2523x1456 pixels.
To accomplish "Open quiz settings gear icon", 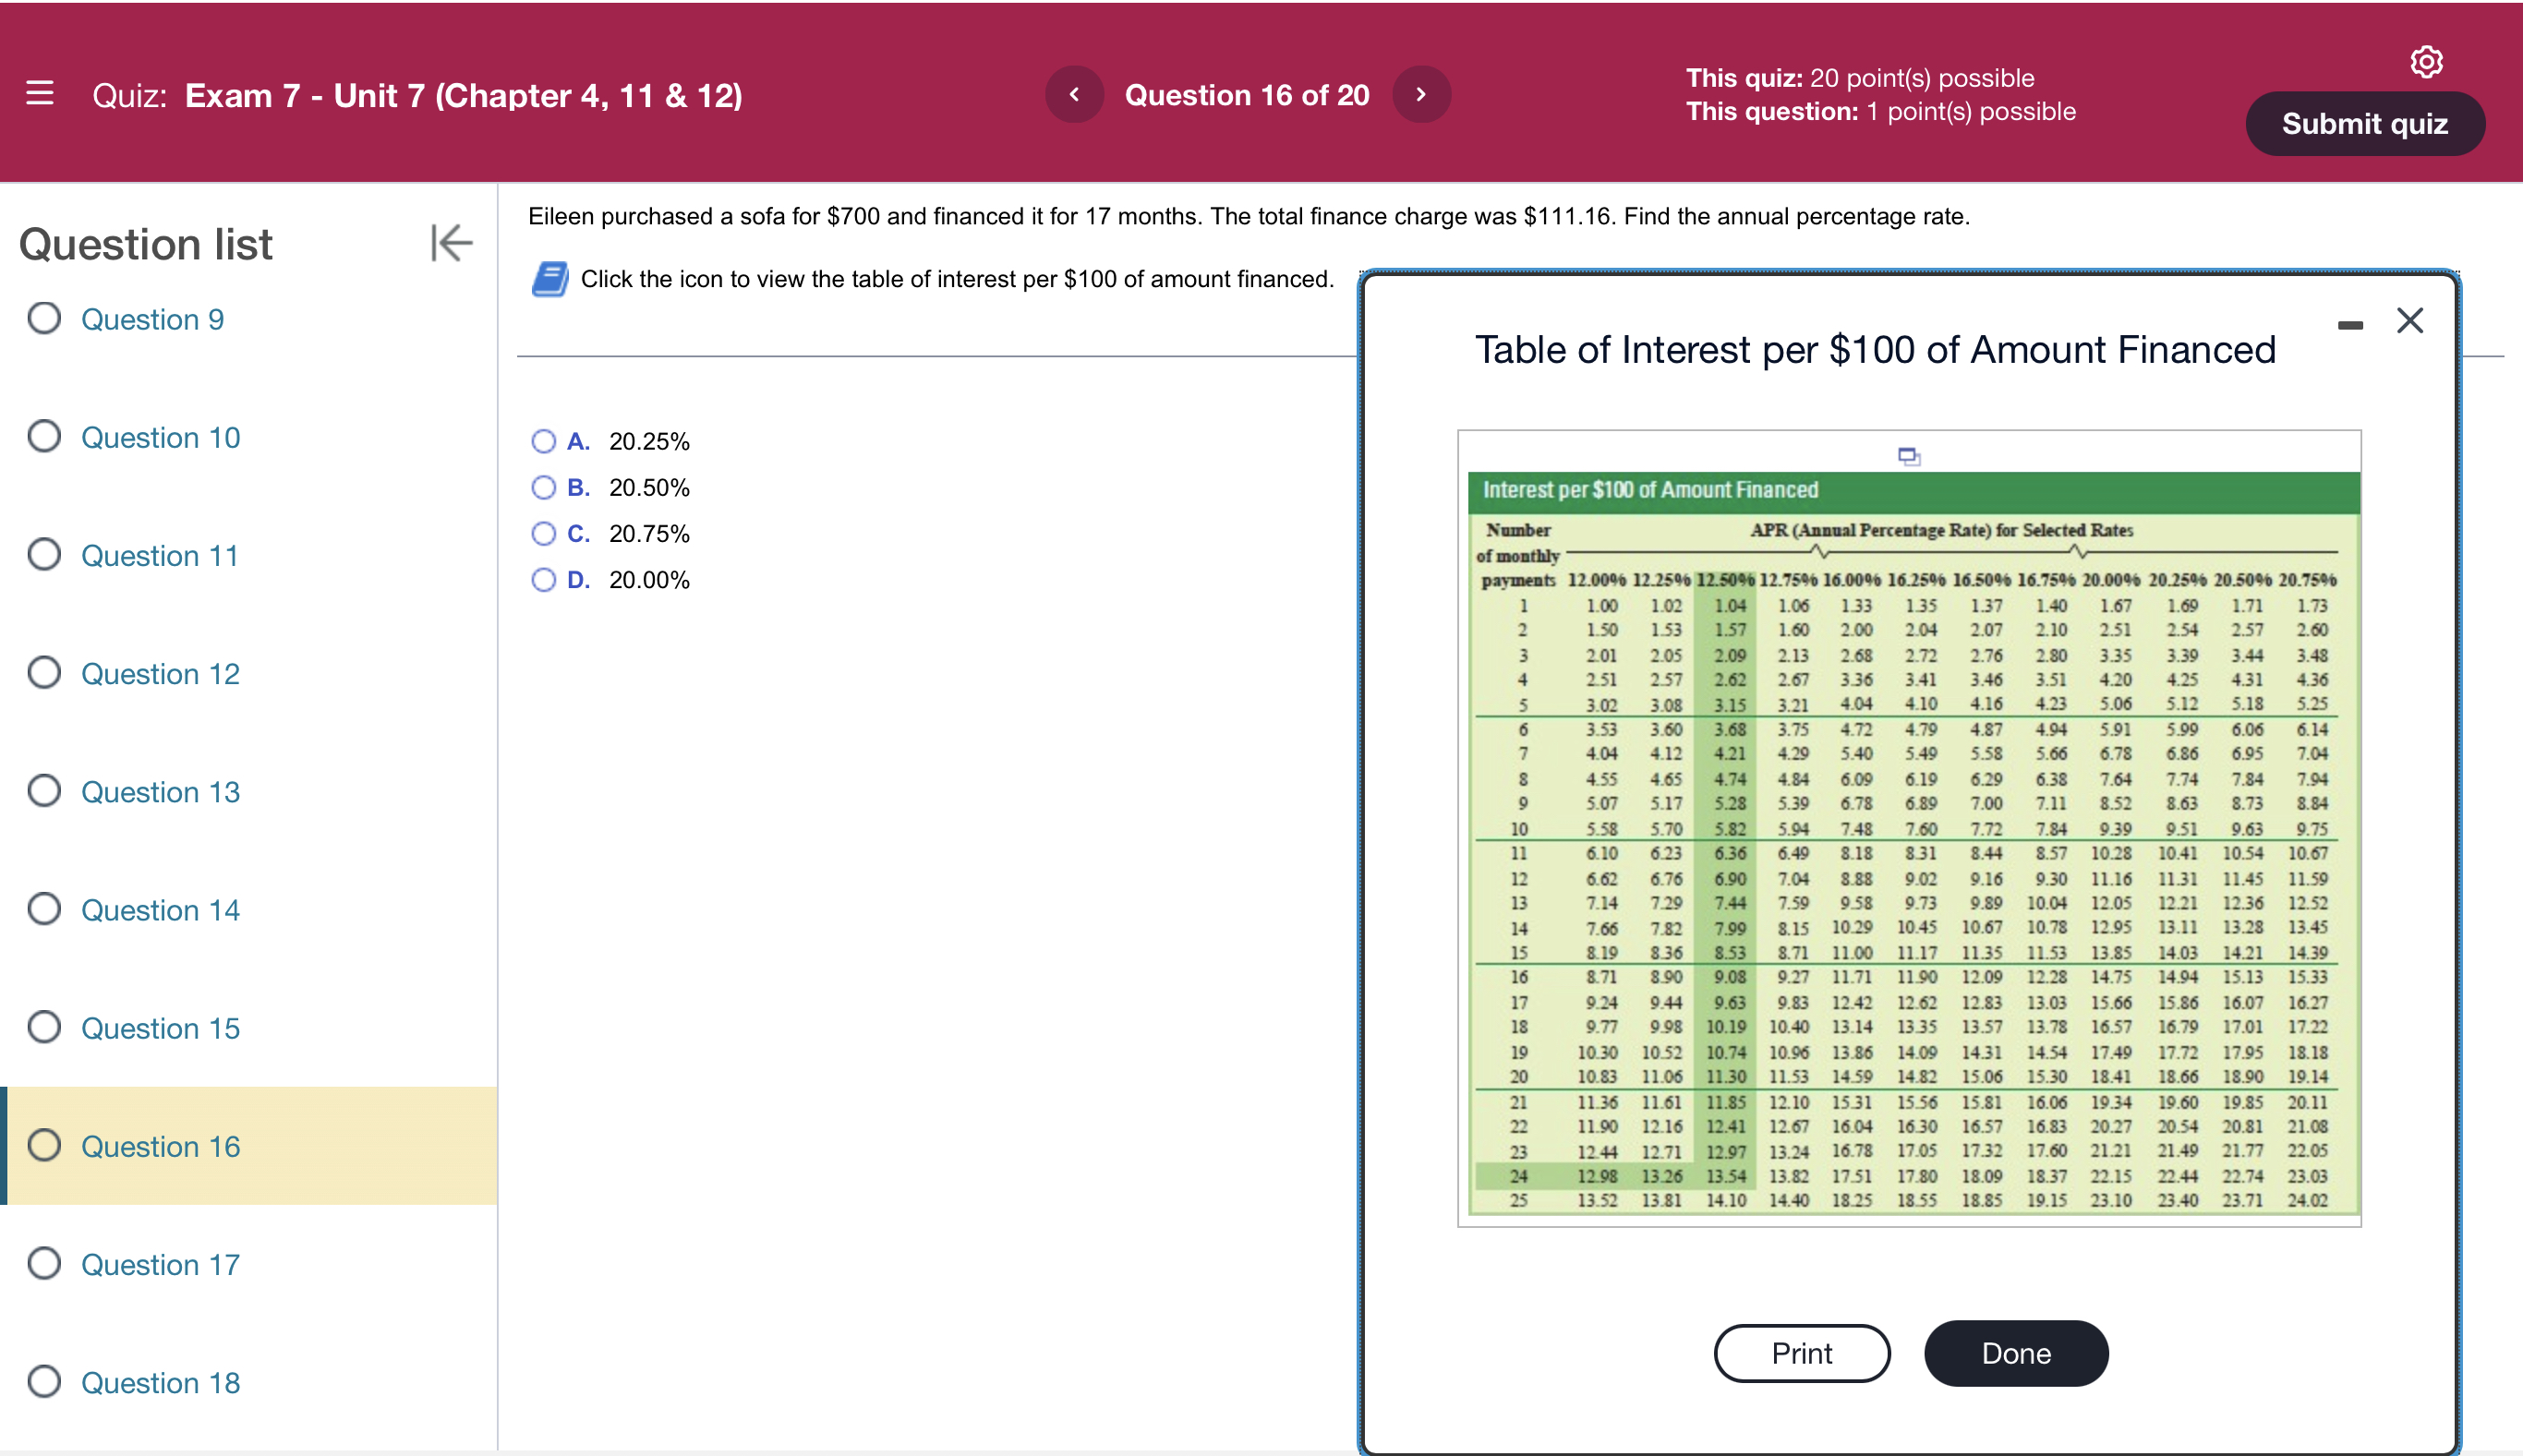I will 2426,62.
